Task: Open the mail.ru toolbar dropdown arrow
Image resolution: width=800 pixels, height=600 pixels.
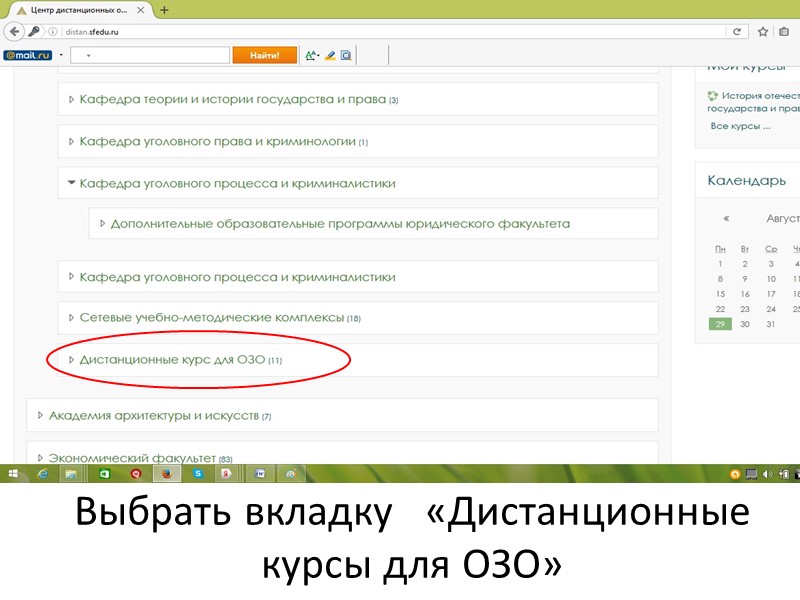Action: (x=61, y=55)
